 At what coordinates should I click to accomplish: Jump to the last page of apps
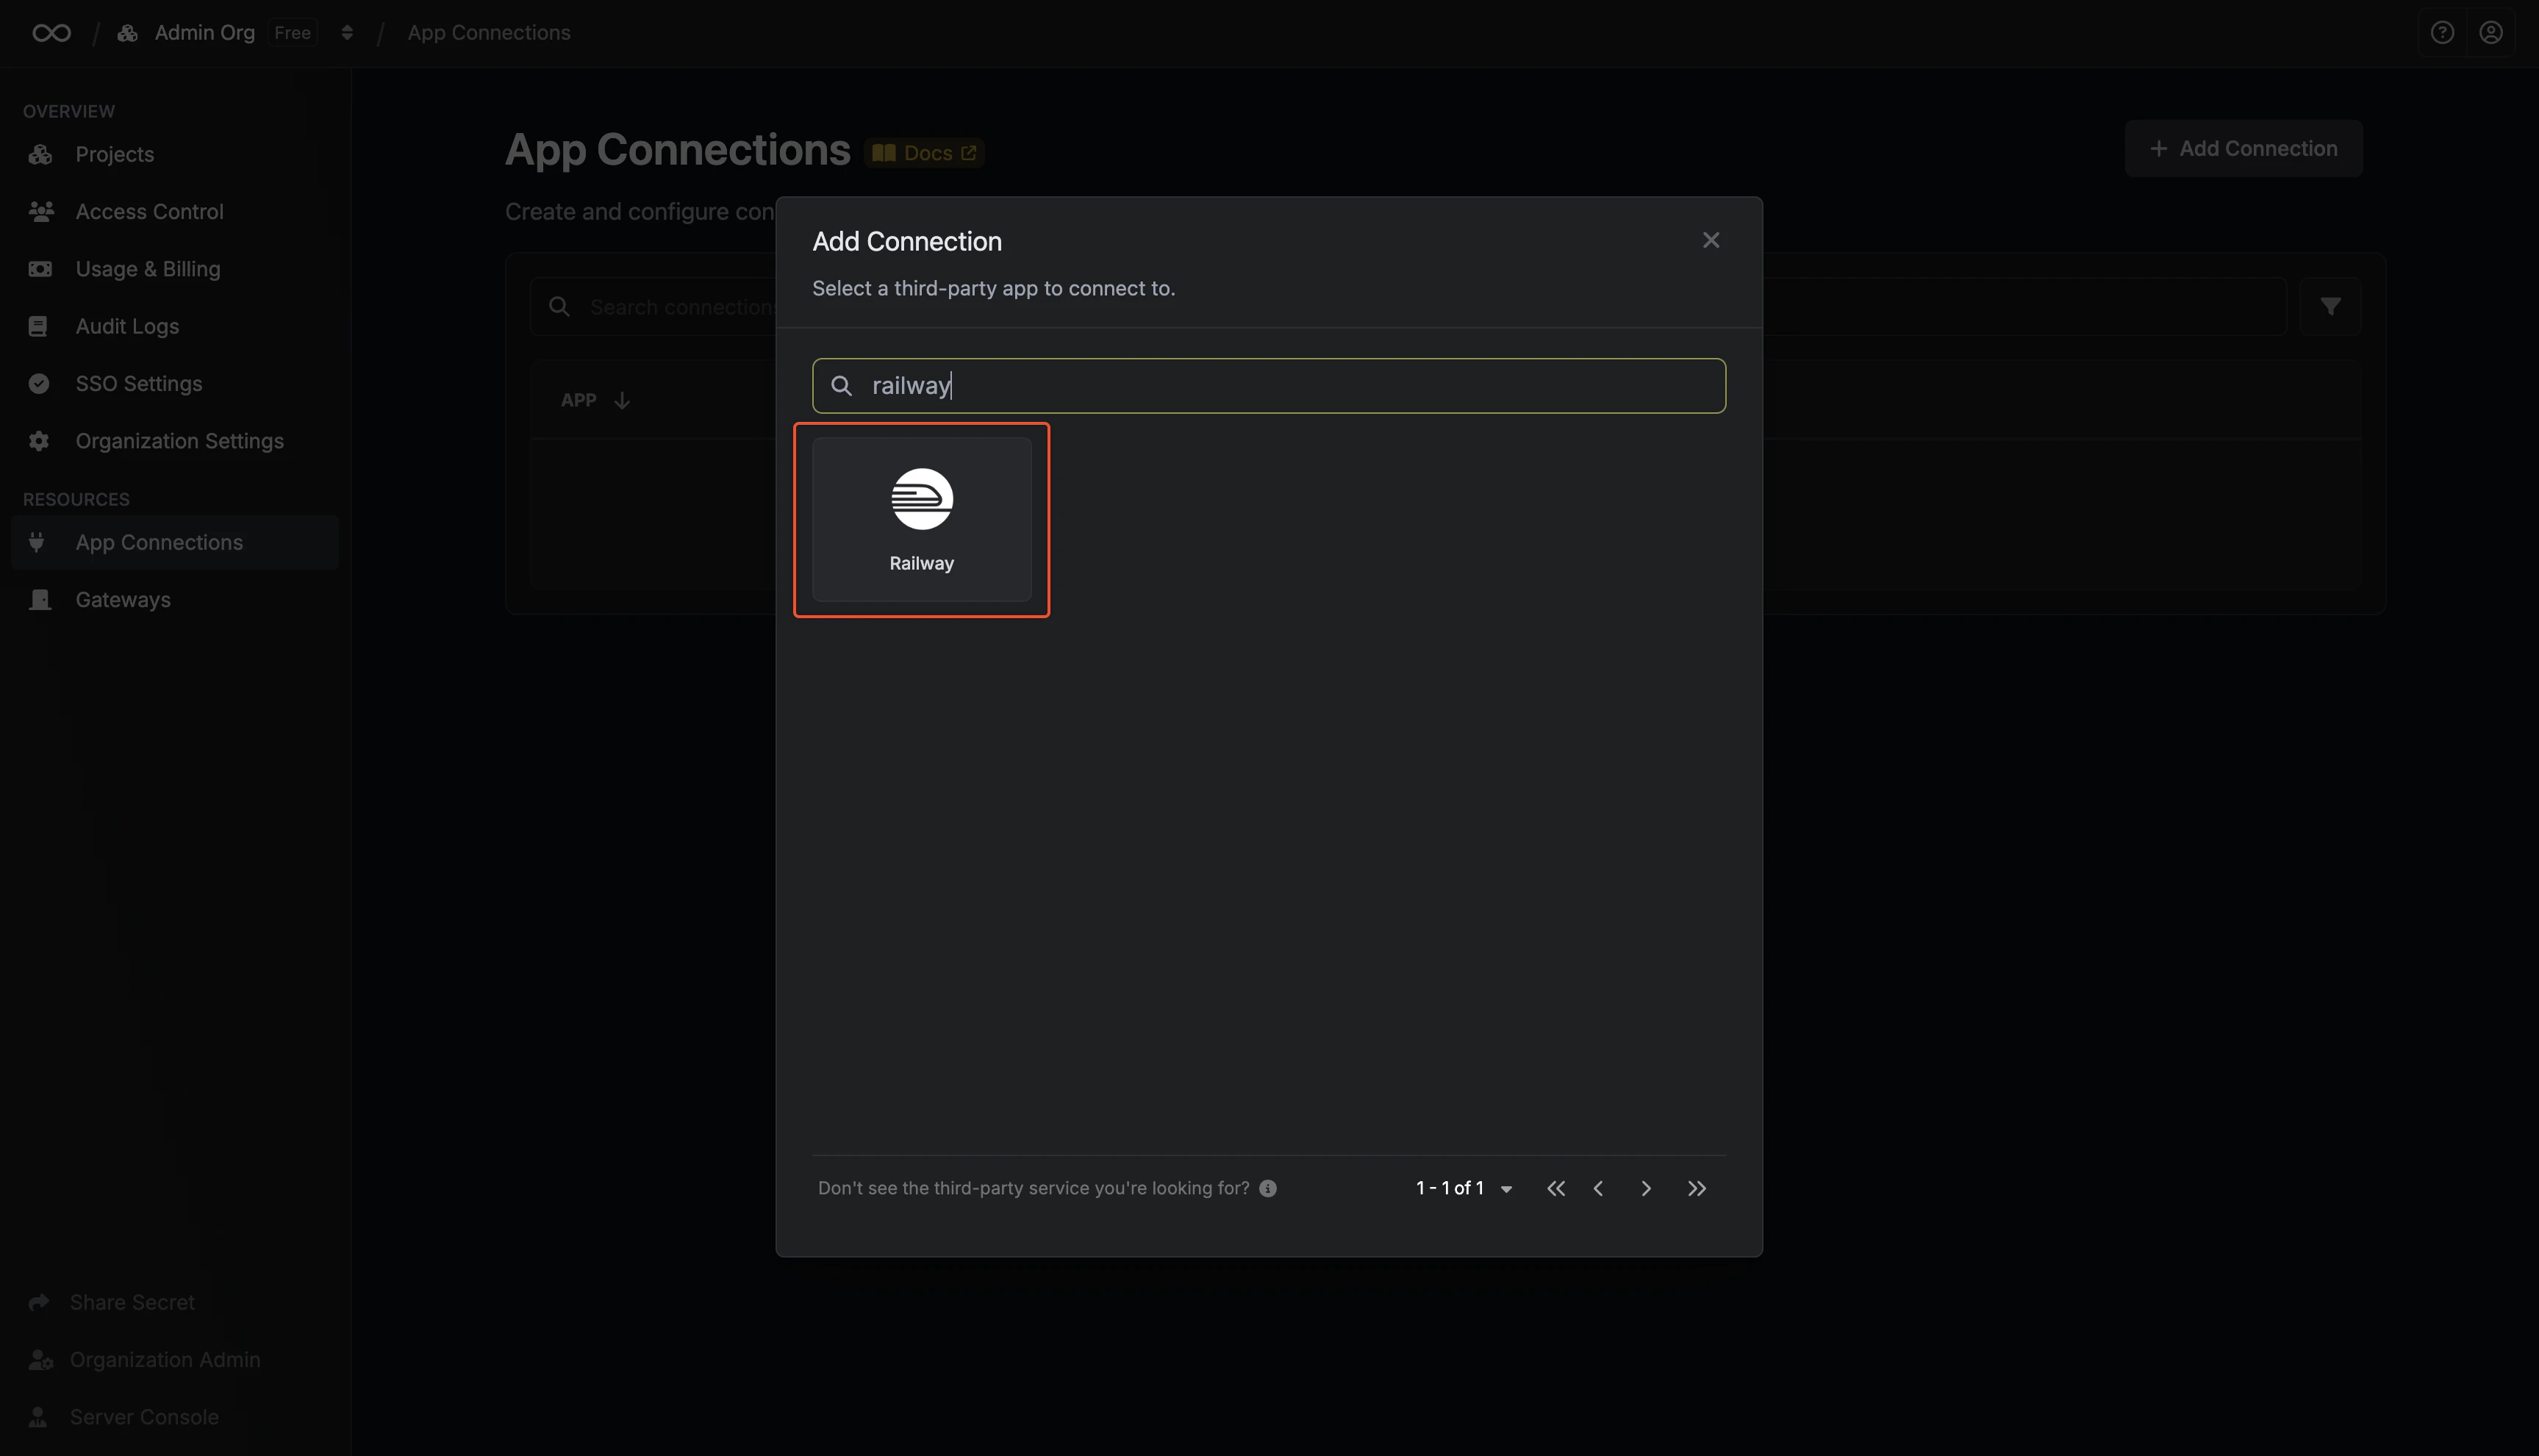(1696, 1188)
